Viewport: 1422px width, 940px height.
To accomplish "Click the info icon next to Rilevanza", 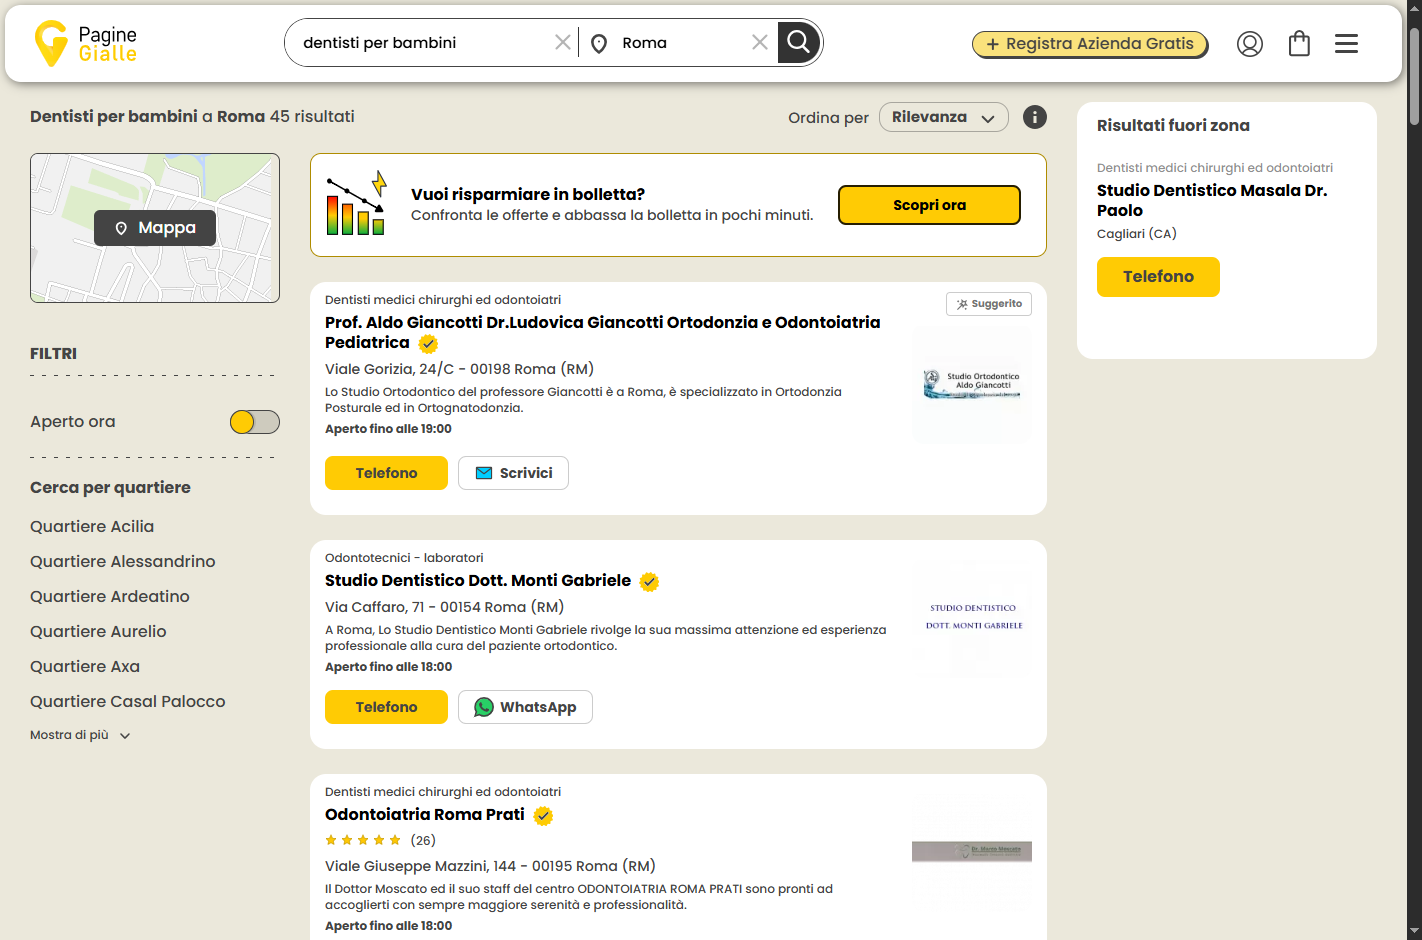I will tap(1034, 117).
